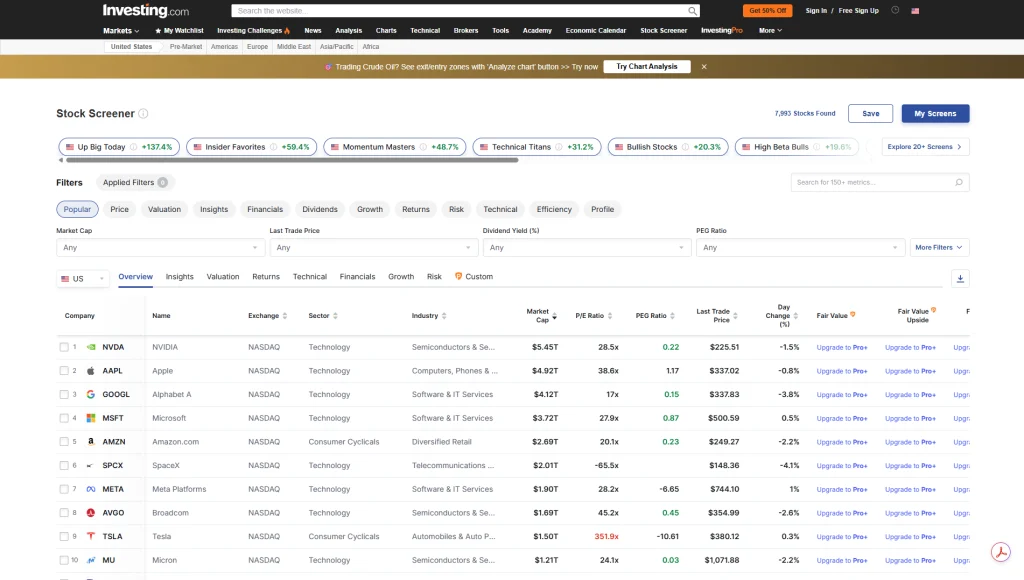Image resolution: width=1024 pixels, height=580 pixels.
Task: Check the box for NVDA row
Action: pyautogui.click(x=64, y=347)
